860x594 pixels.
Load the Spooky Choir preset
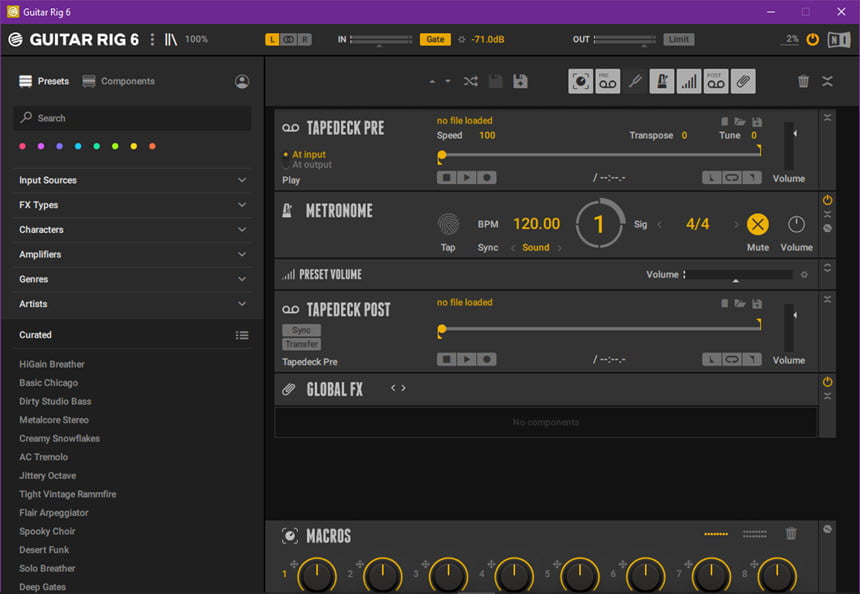coord(47,531)
